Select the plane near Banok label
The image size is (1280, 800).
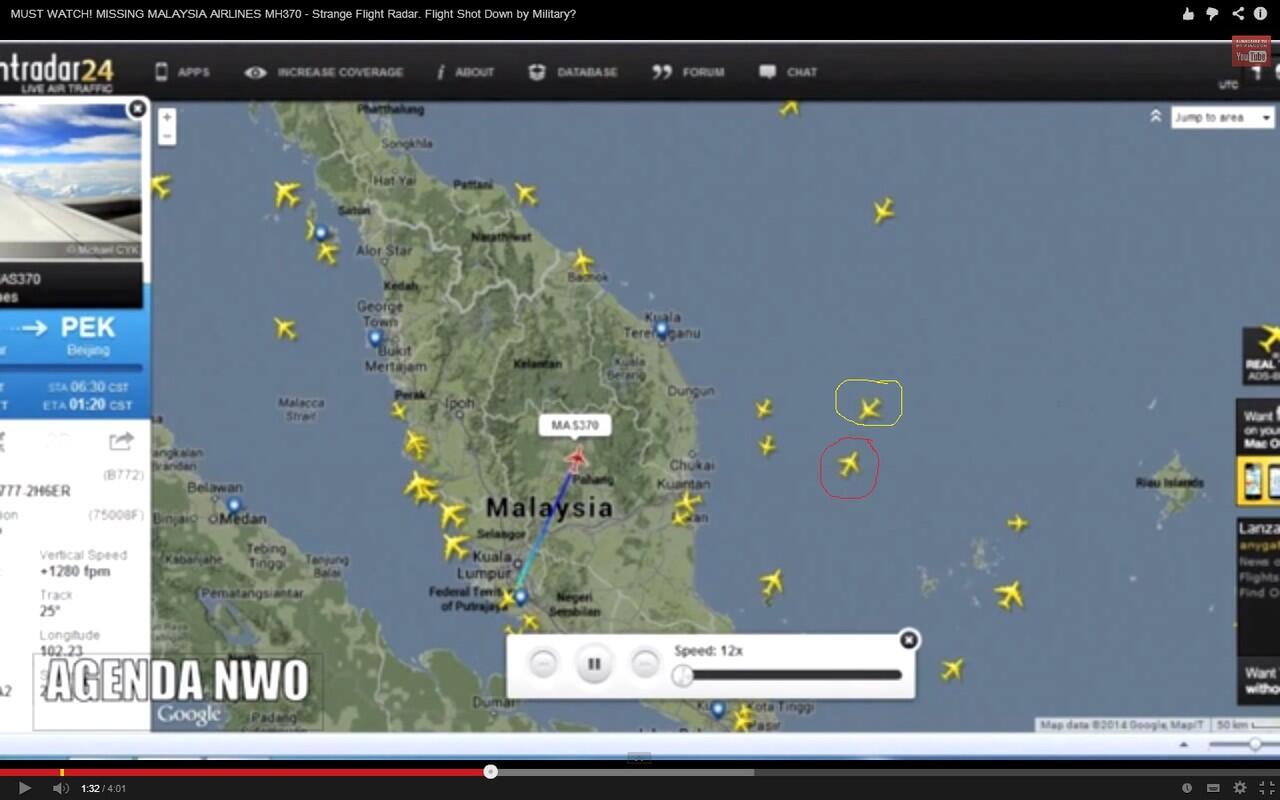coord(582,262)
